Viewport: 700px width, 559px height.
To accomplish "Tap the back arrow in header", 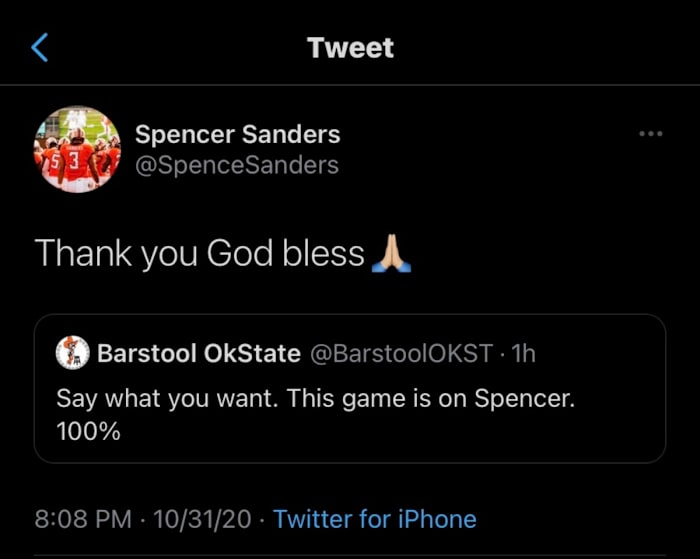I will click(40, 47).
